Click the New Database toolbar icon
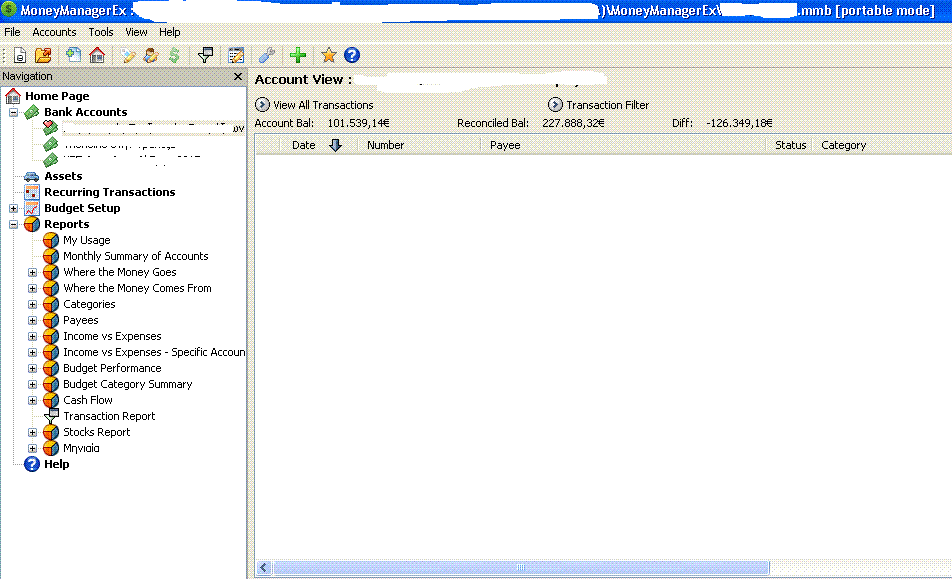Screen dimensions: 952x579 coord(19,55)
